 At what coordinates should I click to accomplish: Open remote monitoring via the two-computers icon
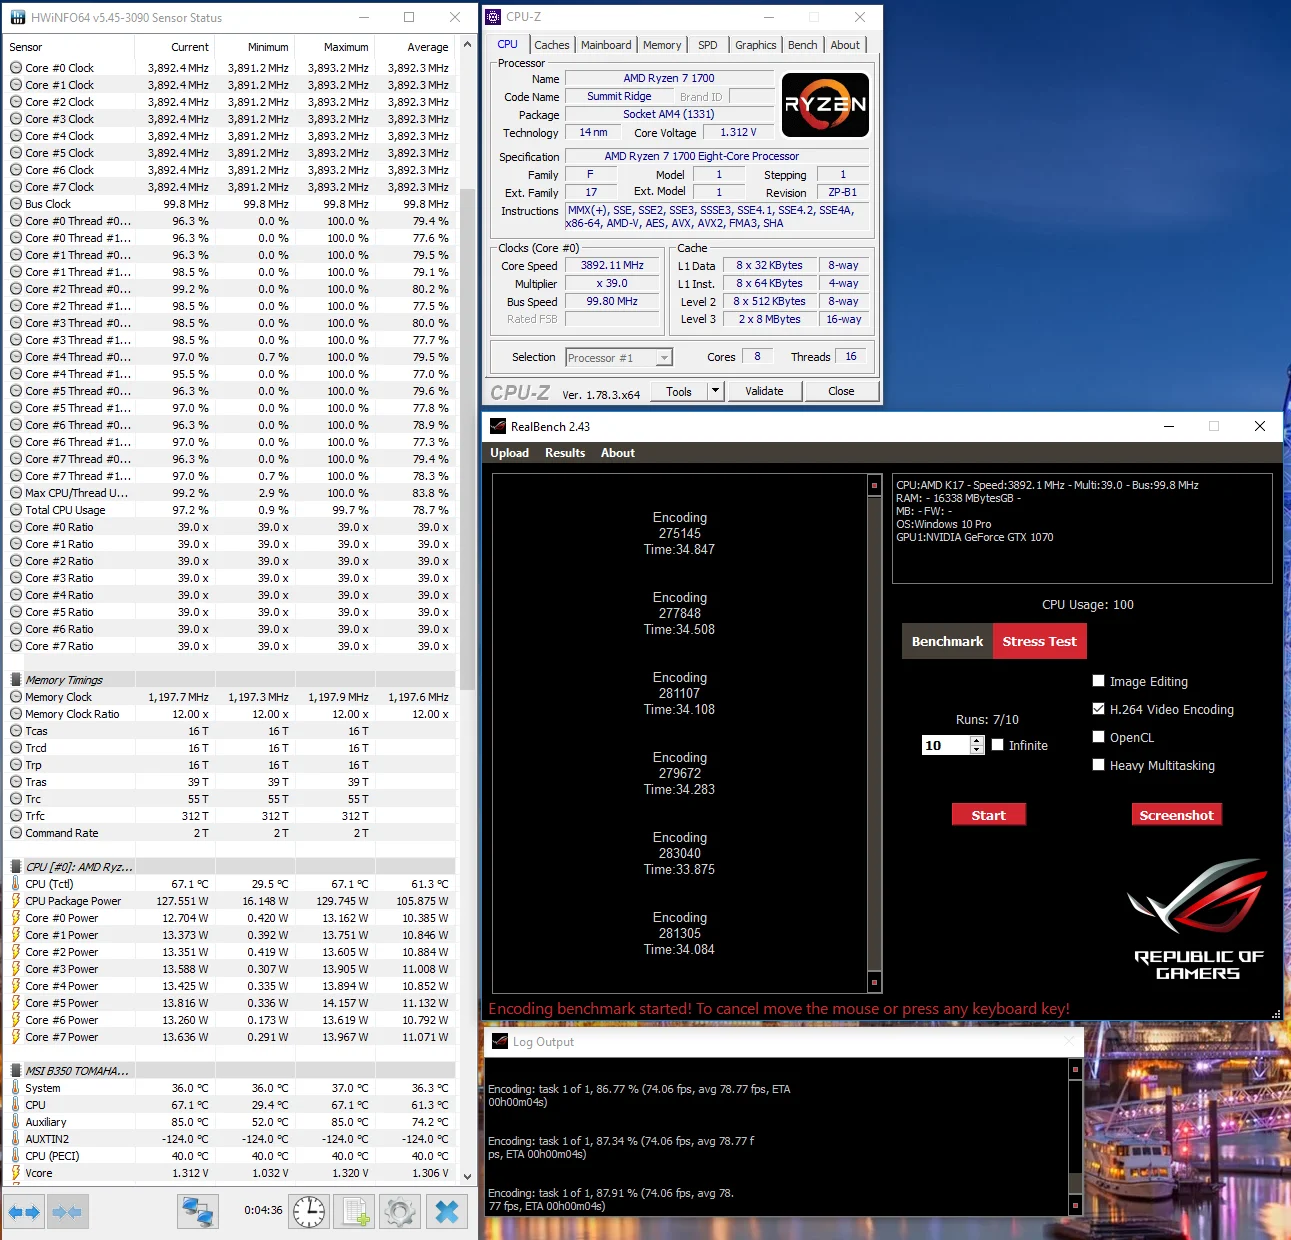pyautogui.click(x=198, y=1212)
